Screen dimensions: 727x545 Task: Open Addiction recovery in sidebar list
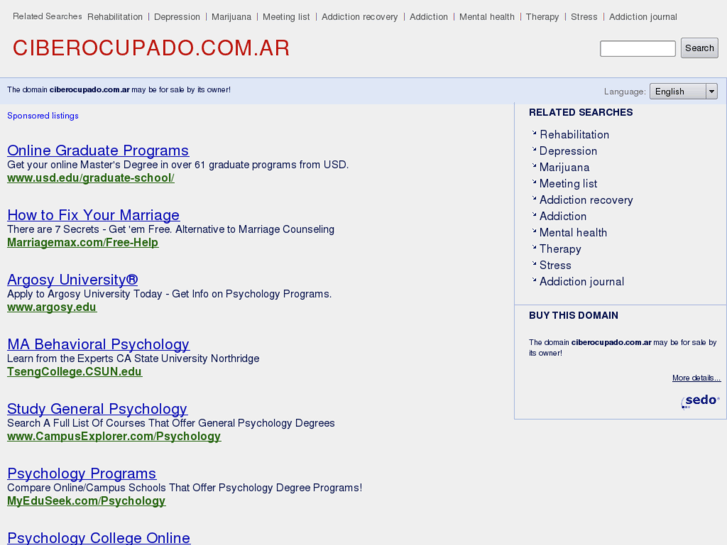(x=586, y=200)
